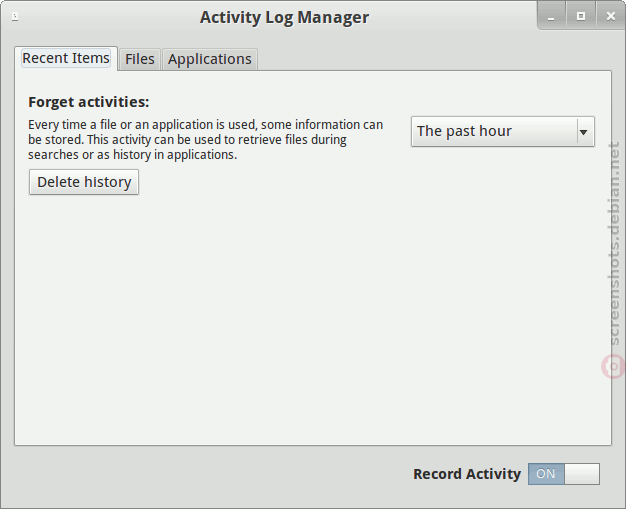Screen dimensions: 626x509
Task: Toggle the Record Activity switch off
Action: pos(564,474)
